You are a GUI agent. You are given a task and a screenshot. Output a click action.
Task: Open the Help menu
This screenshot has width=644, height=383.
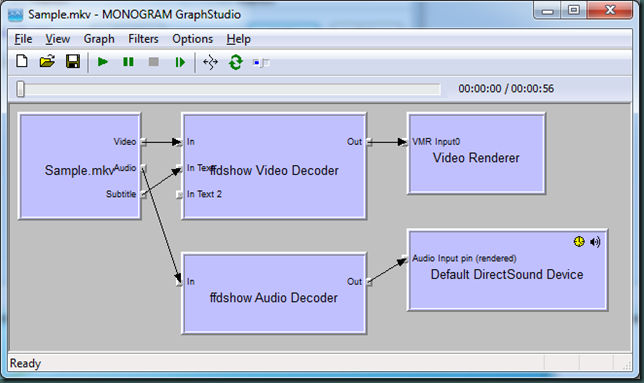click(239, 39)
